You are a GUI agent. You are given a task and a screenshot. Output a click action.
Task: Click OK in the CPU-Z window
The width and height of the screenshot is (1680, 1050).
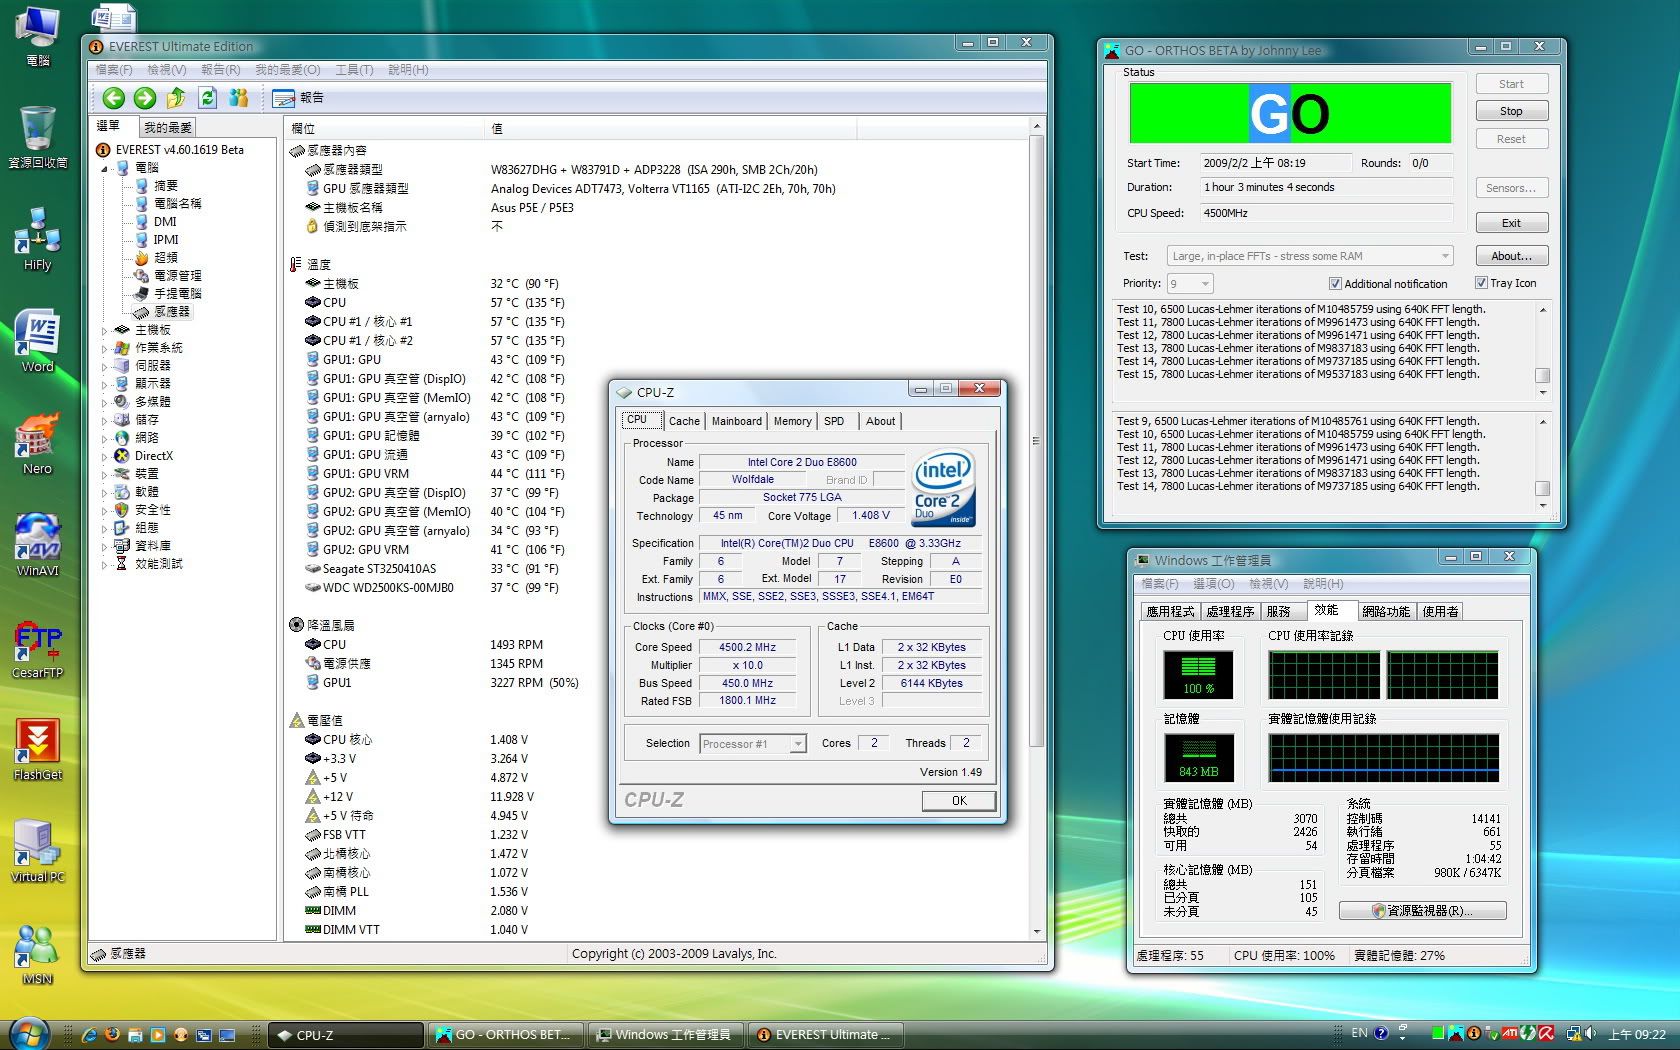[x=959, y=801]
